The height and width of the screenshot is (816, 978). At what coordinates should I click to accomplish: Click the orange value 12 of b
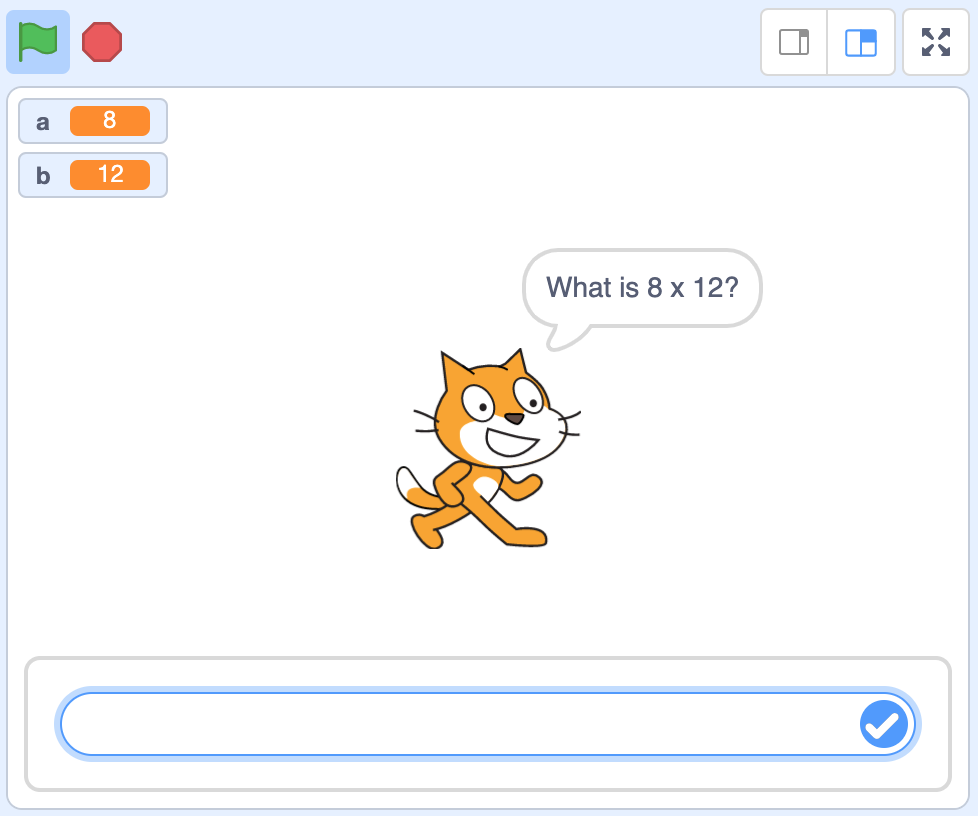tap(110, 175)
